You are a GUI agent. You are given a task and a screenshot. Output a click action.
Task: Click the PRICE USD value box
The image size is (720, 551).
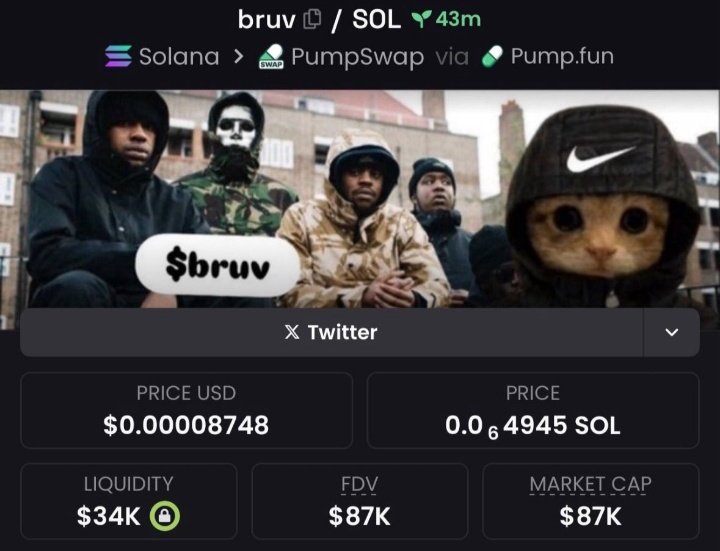point(186,410)
